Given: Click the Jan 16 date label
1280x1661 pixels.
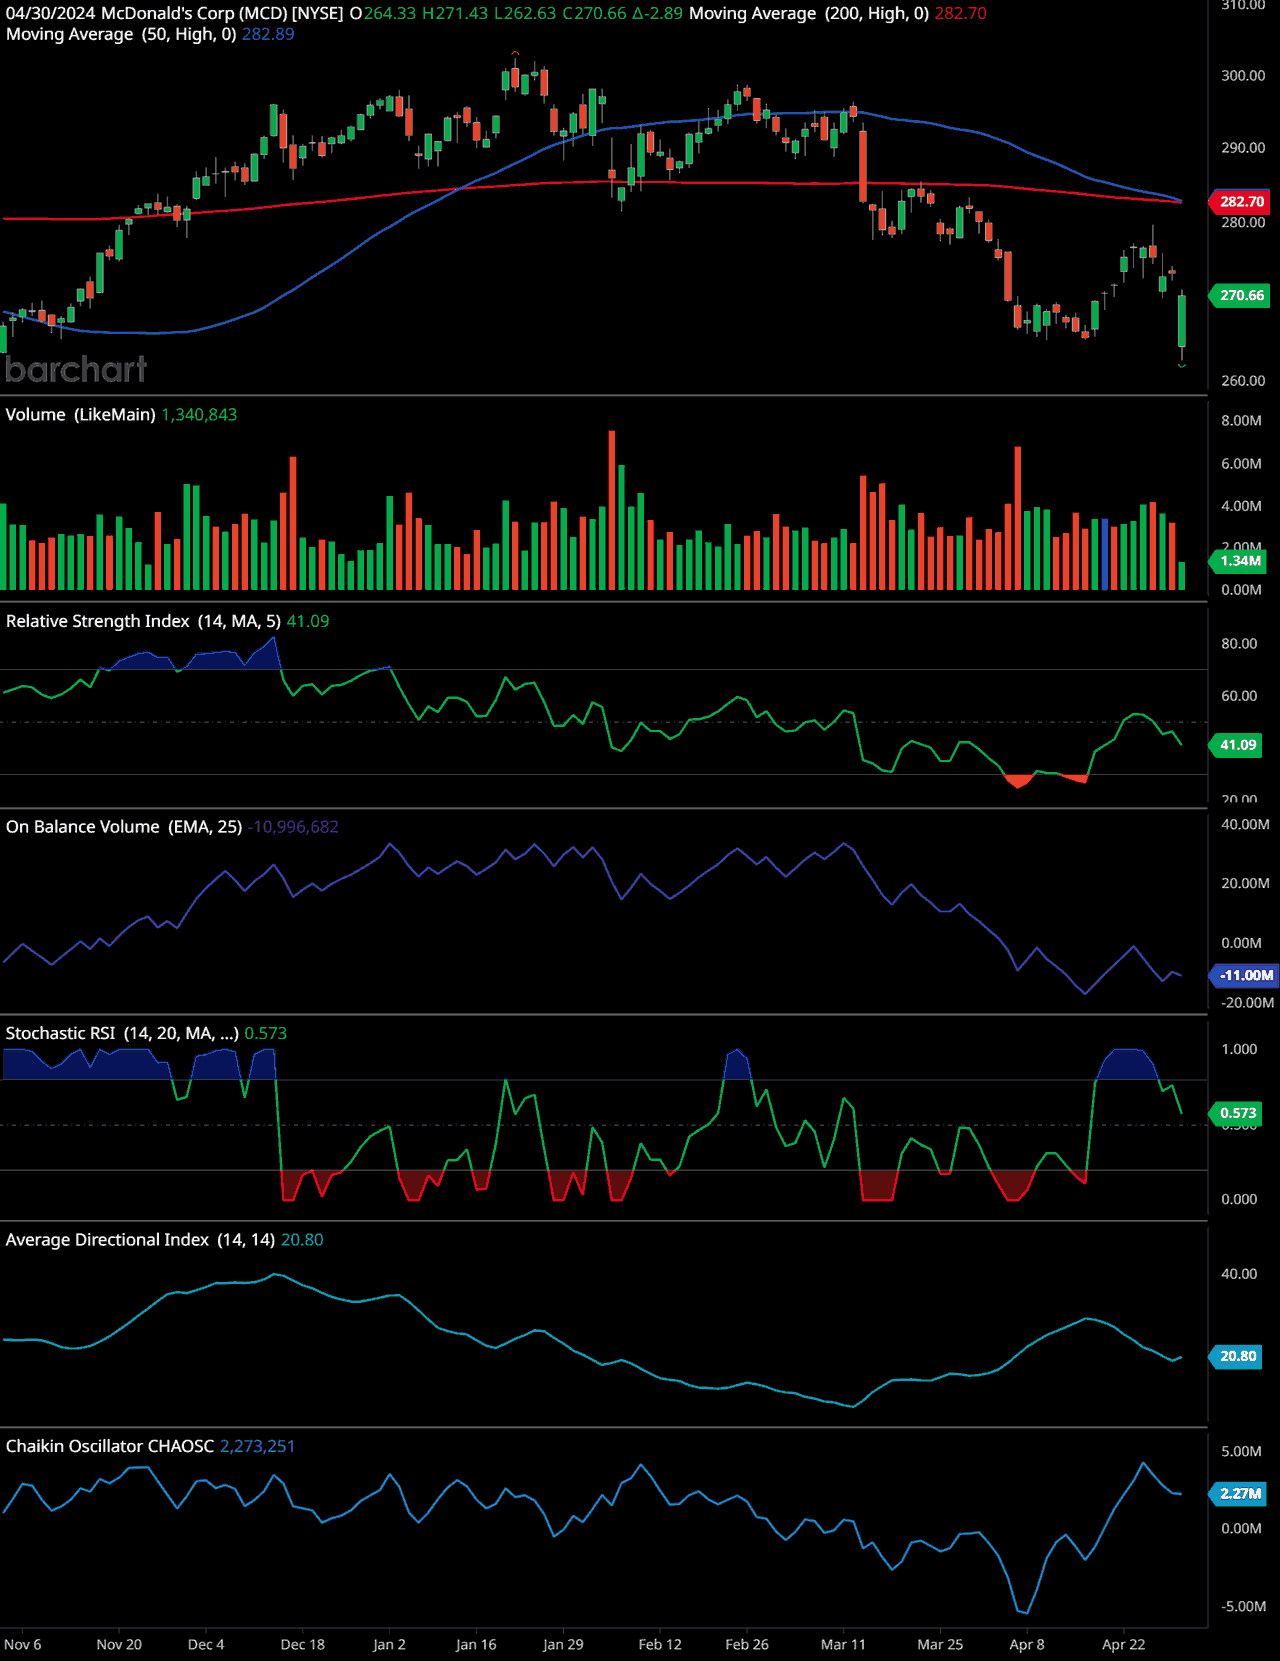Looking at the screenshot, I should coord(476,1644).
